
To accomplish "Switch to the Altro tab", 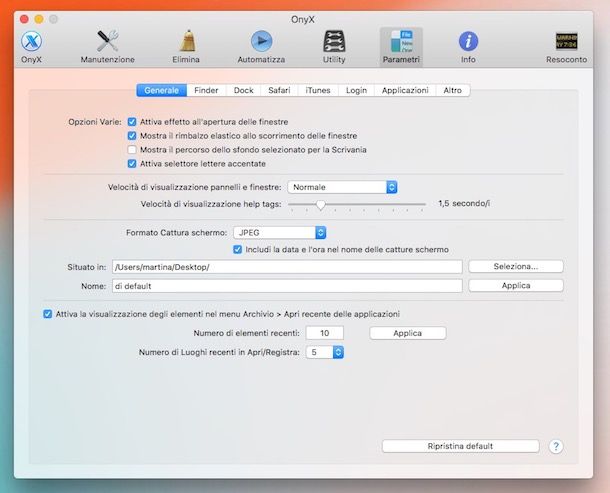I will (x=452, y=90).
